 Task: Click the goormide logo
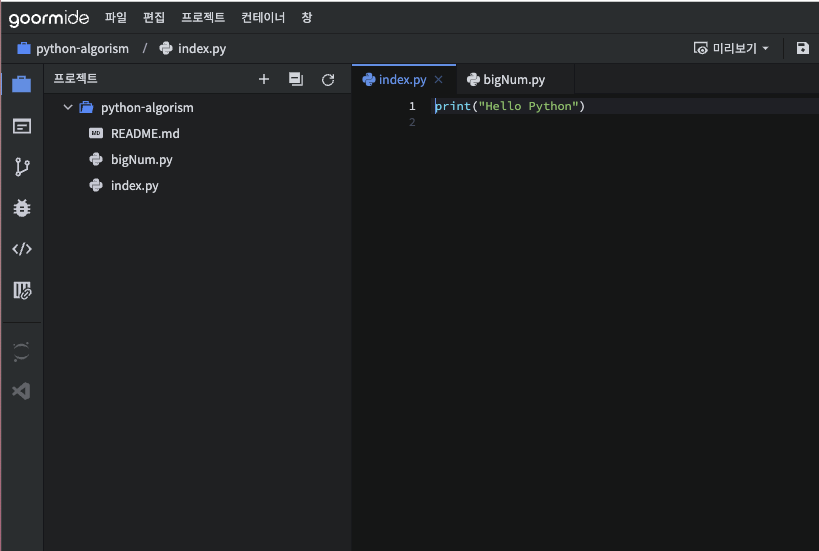click(49, 18)
